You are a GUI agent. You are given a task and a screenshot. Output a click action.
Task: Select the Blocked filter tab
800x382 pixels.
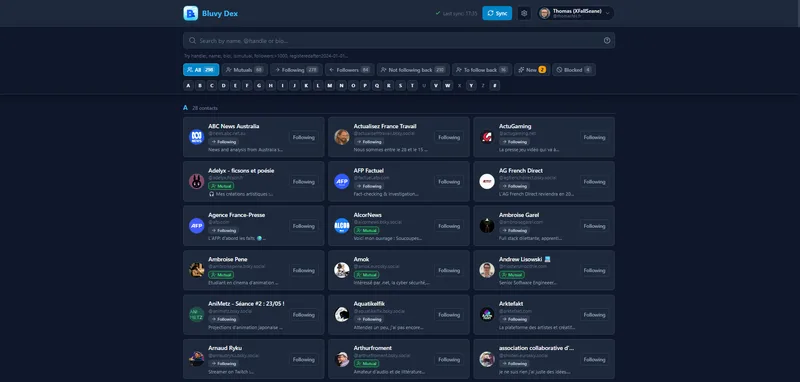[x=574, y=70]
